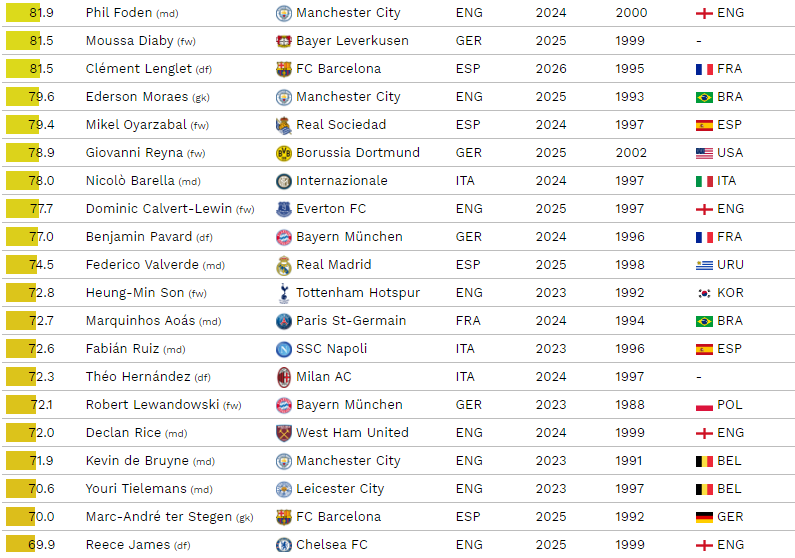Open Phil Foden's player name
This screenshot has height=558, width=795.
click(x=119, y=13)
